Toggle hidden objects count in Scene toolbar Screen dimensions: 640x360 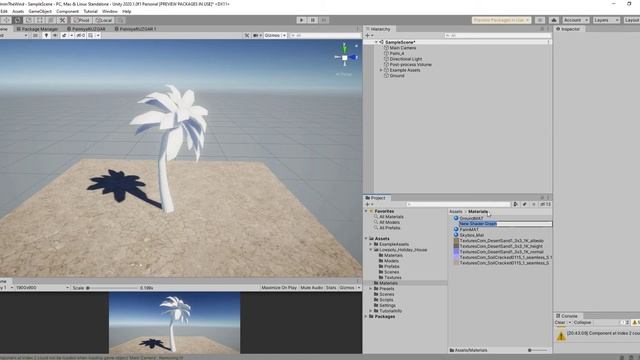coord(80,36)
